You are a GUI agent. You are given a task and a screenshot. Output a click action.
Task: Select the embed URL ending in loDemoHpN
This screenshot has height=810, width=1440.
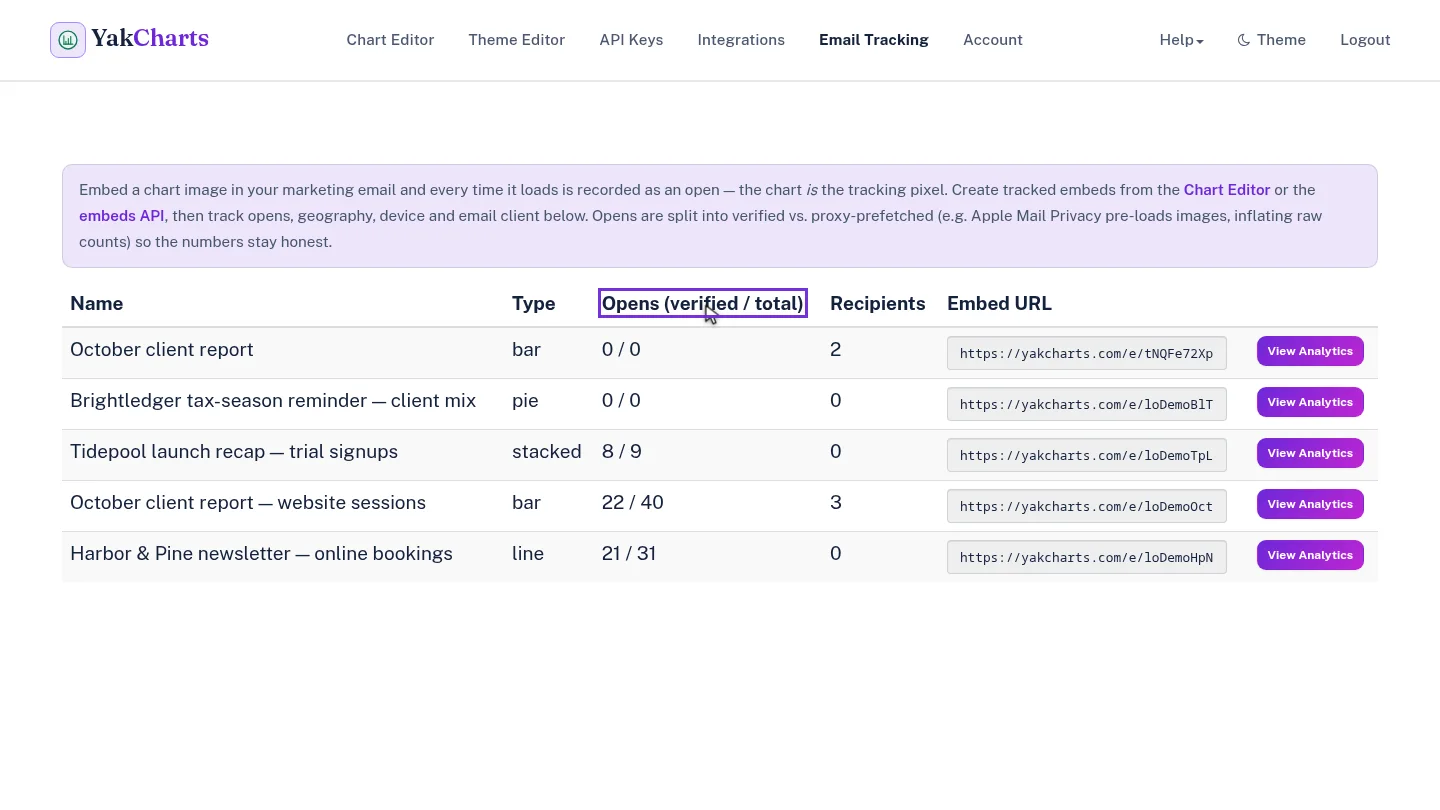1086,557
